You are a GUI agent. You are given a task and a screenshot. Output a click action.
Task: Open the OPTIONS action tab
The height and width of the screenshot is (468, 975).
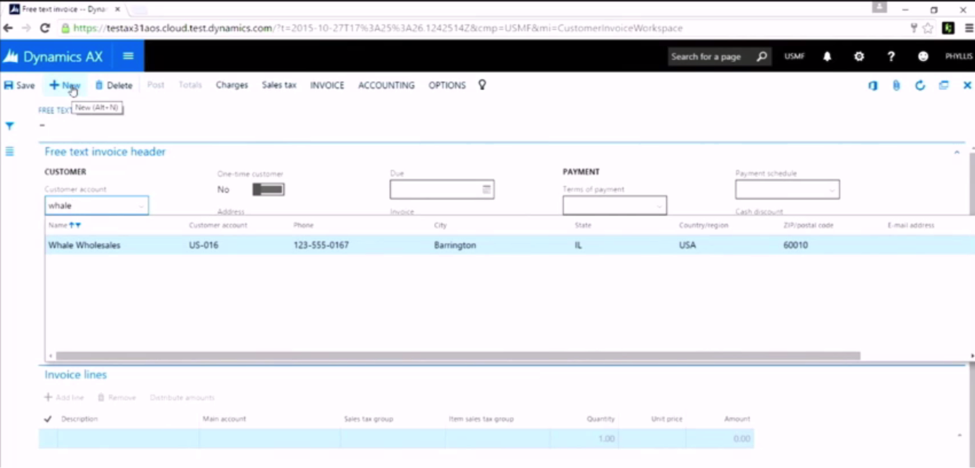[x=447, y=86]
